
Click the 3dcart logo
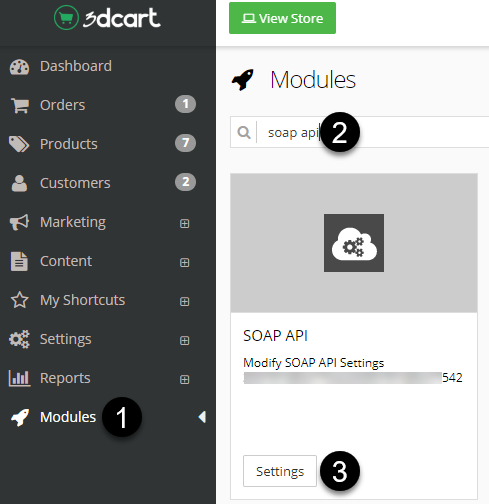click(x=107, y=18)
